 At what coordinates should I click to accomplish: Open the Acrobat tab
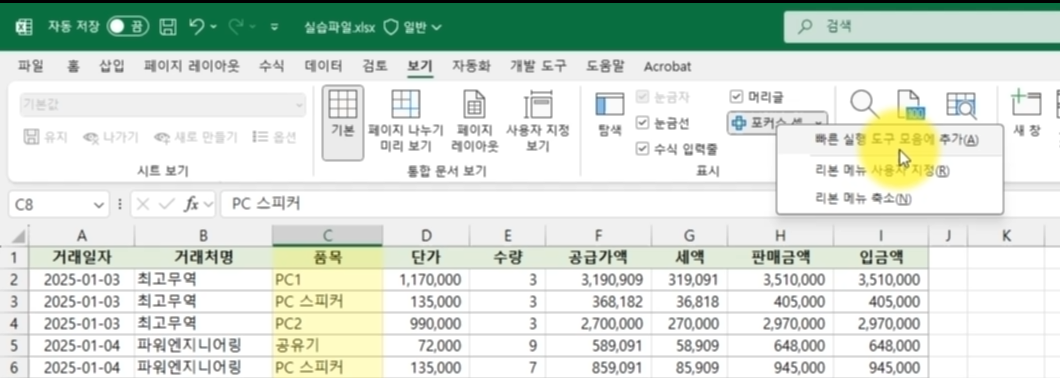tap(667, 66)
